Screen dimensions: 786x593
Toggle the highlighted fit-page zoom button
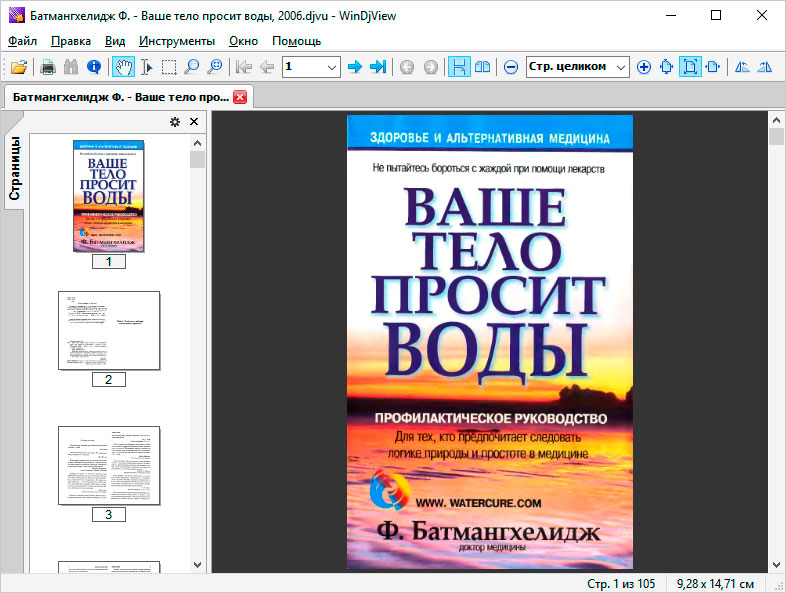690,67
